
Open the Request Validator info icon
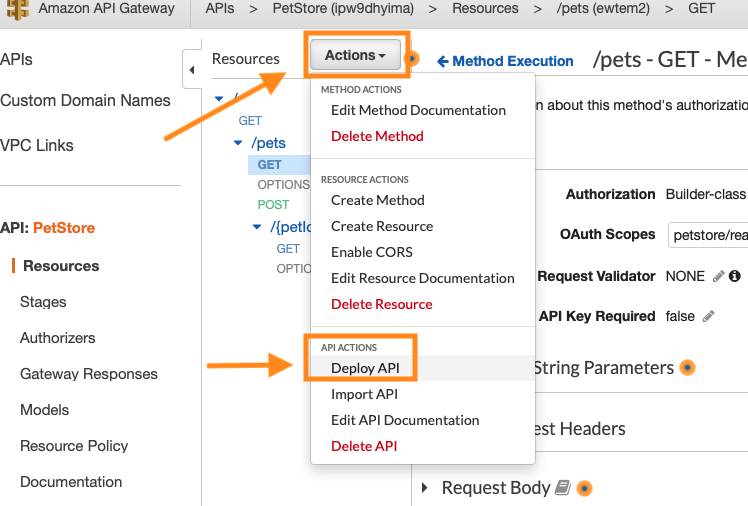coord(735,276)
